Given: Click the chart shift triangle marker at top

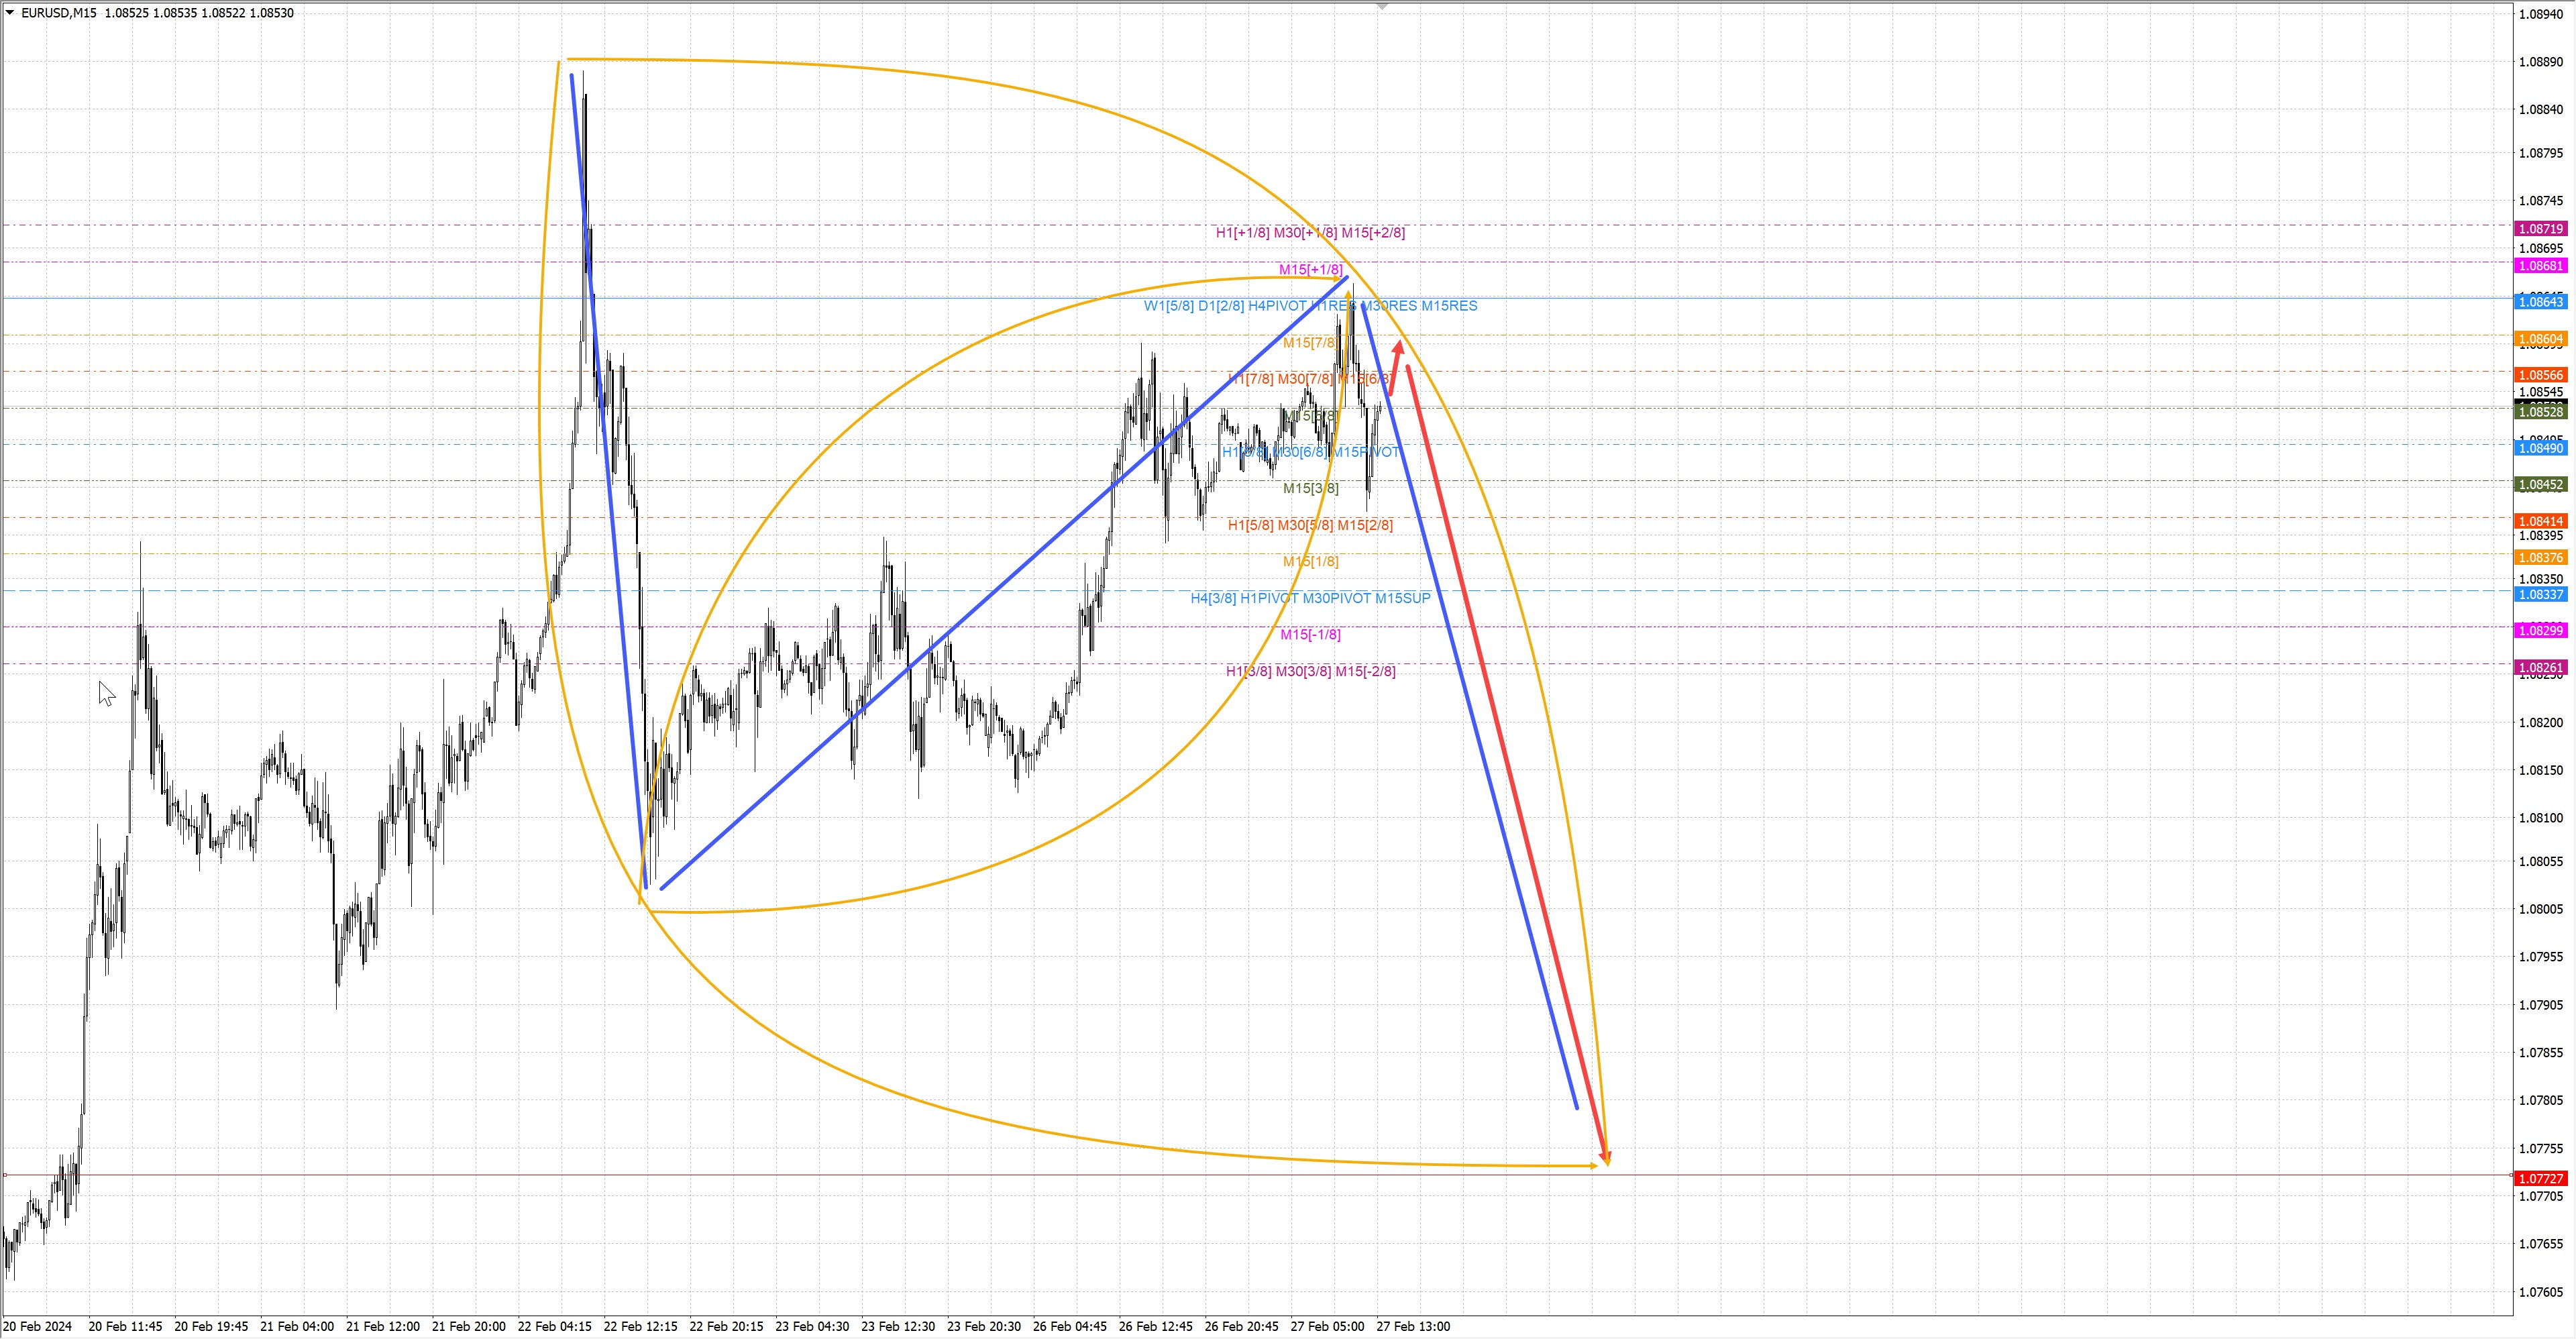Looking at the screenshot, I should pos(1382,6).
